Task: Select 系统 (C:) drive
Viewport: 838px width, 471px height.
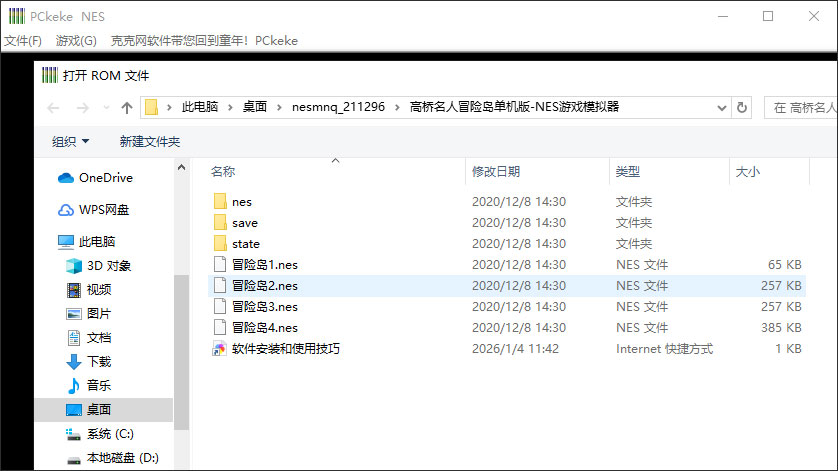Action: [x=110, y=434]
